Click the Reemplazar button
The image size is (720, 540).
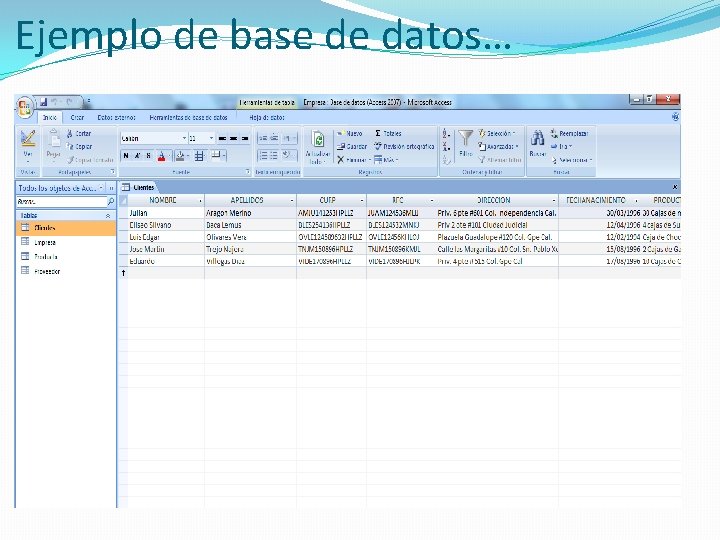[x=569, y=134]
